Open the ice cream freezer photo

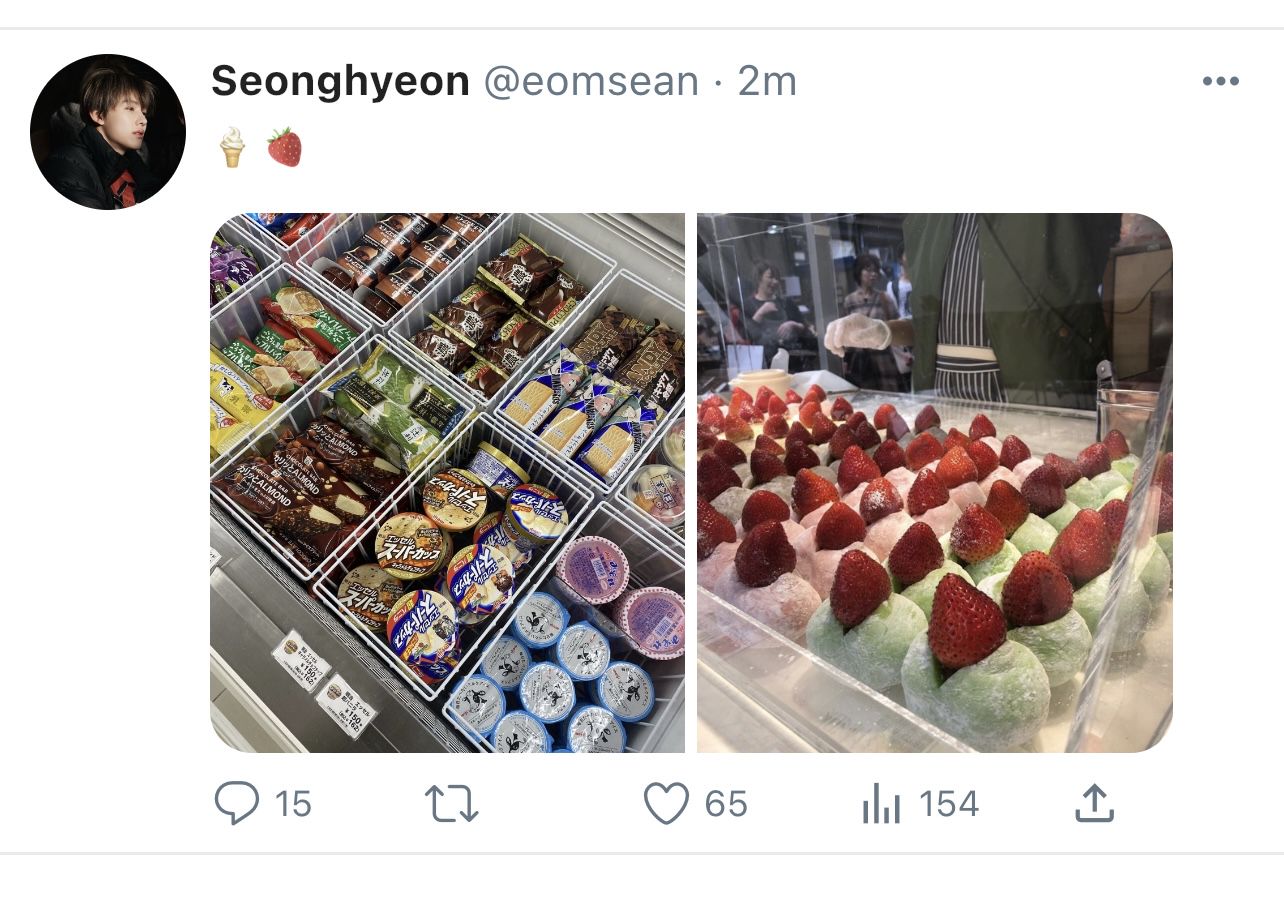pyautogui.click(x=447, y=482)
